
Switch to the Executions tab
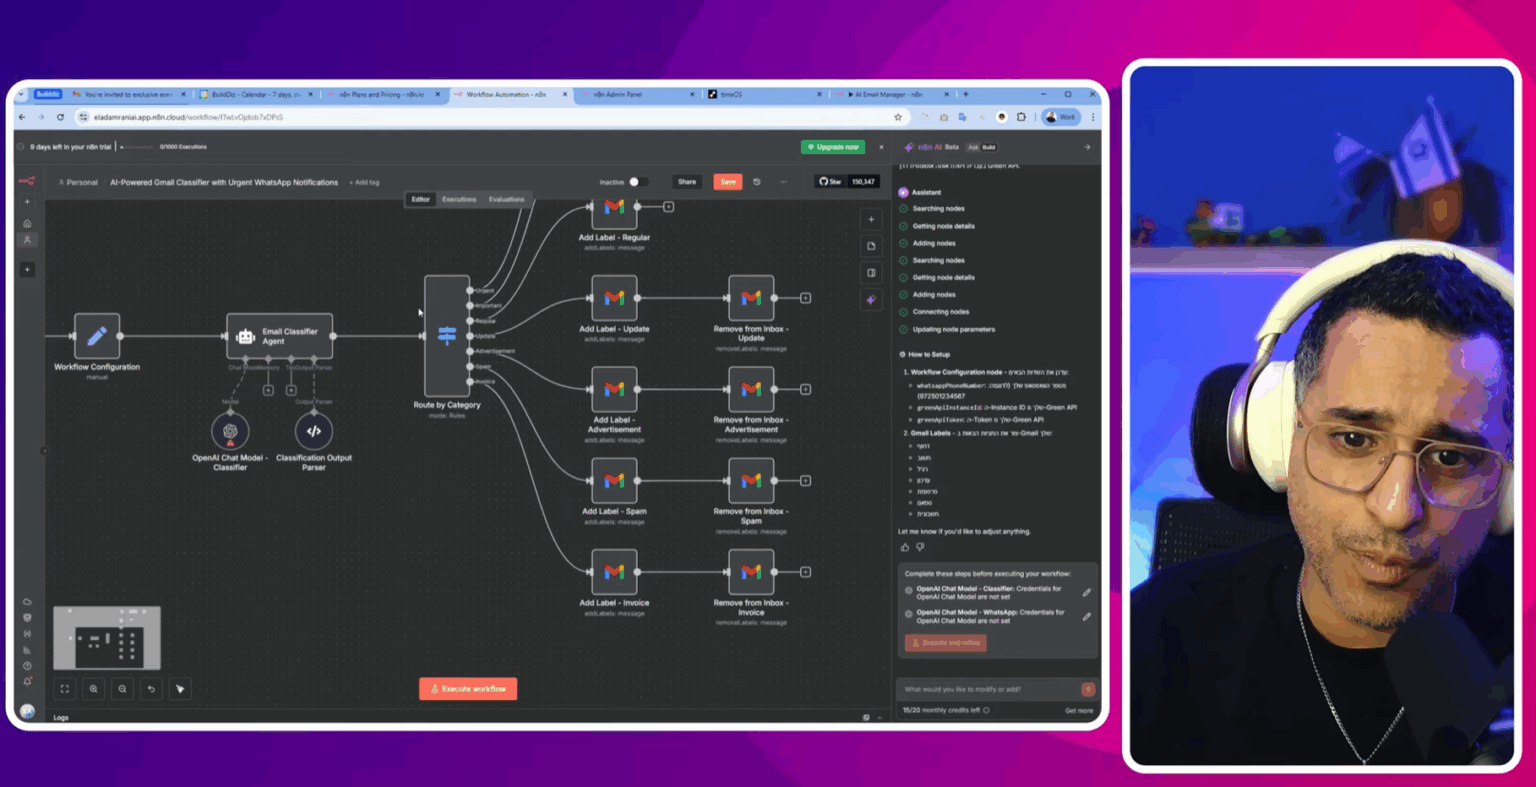[x=459, y=199]
